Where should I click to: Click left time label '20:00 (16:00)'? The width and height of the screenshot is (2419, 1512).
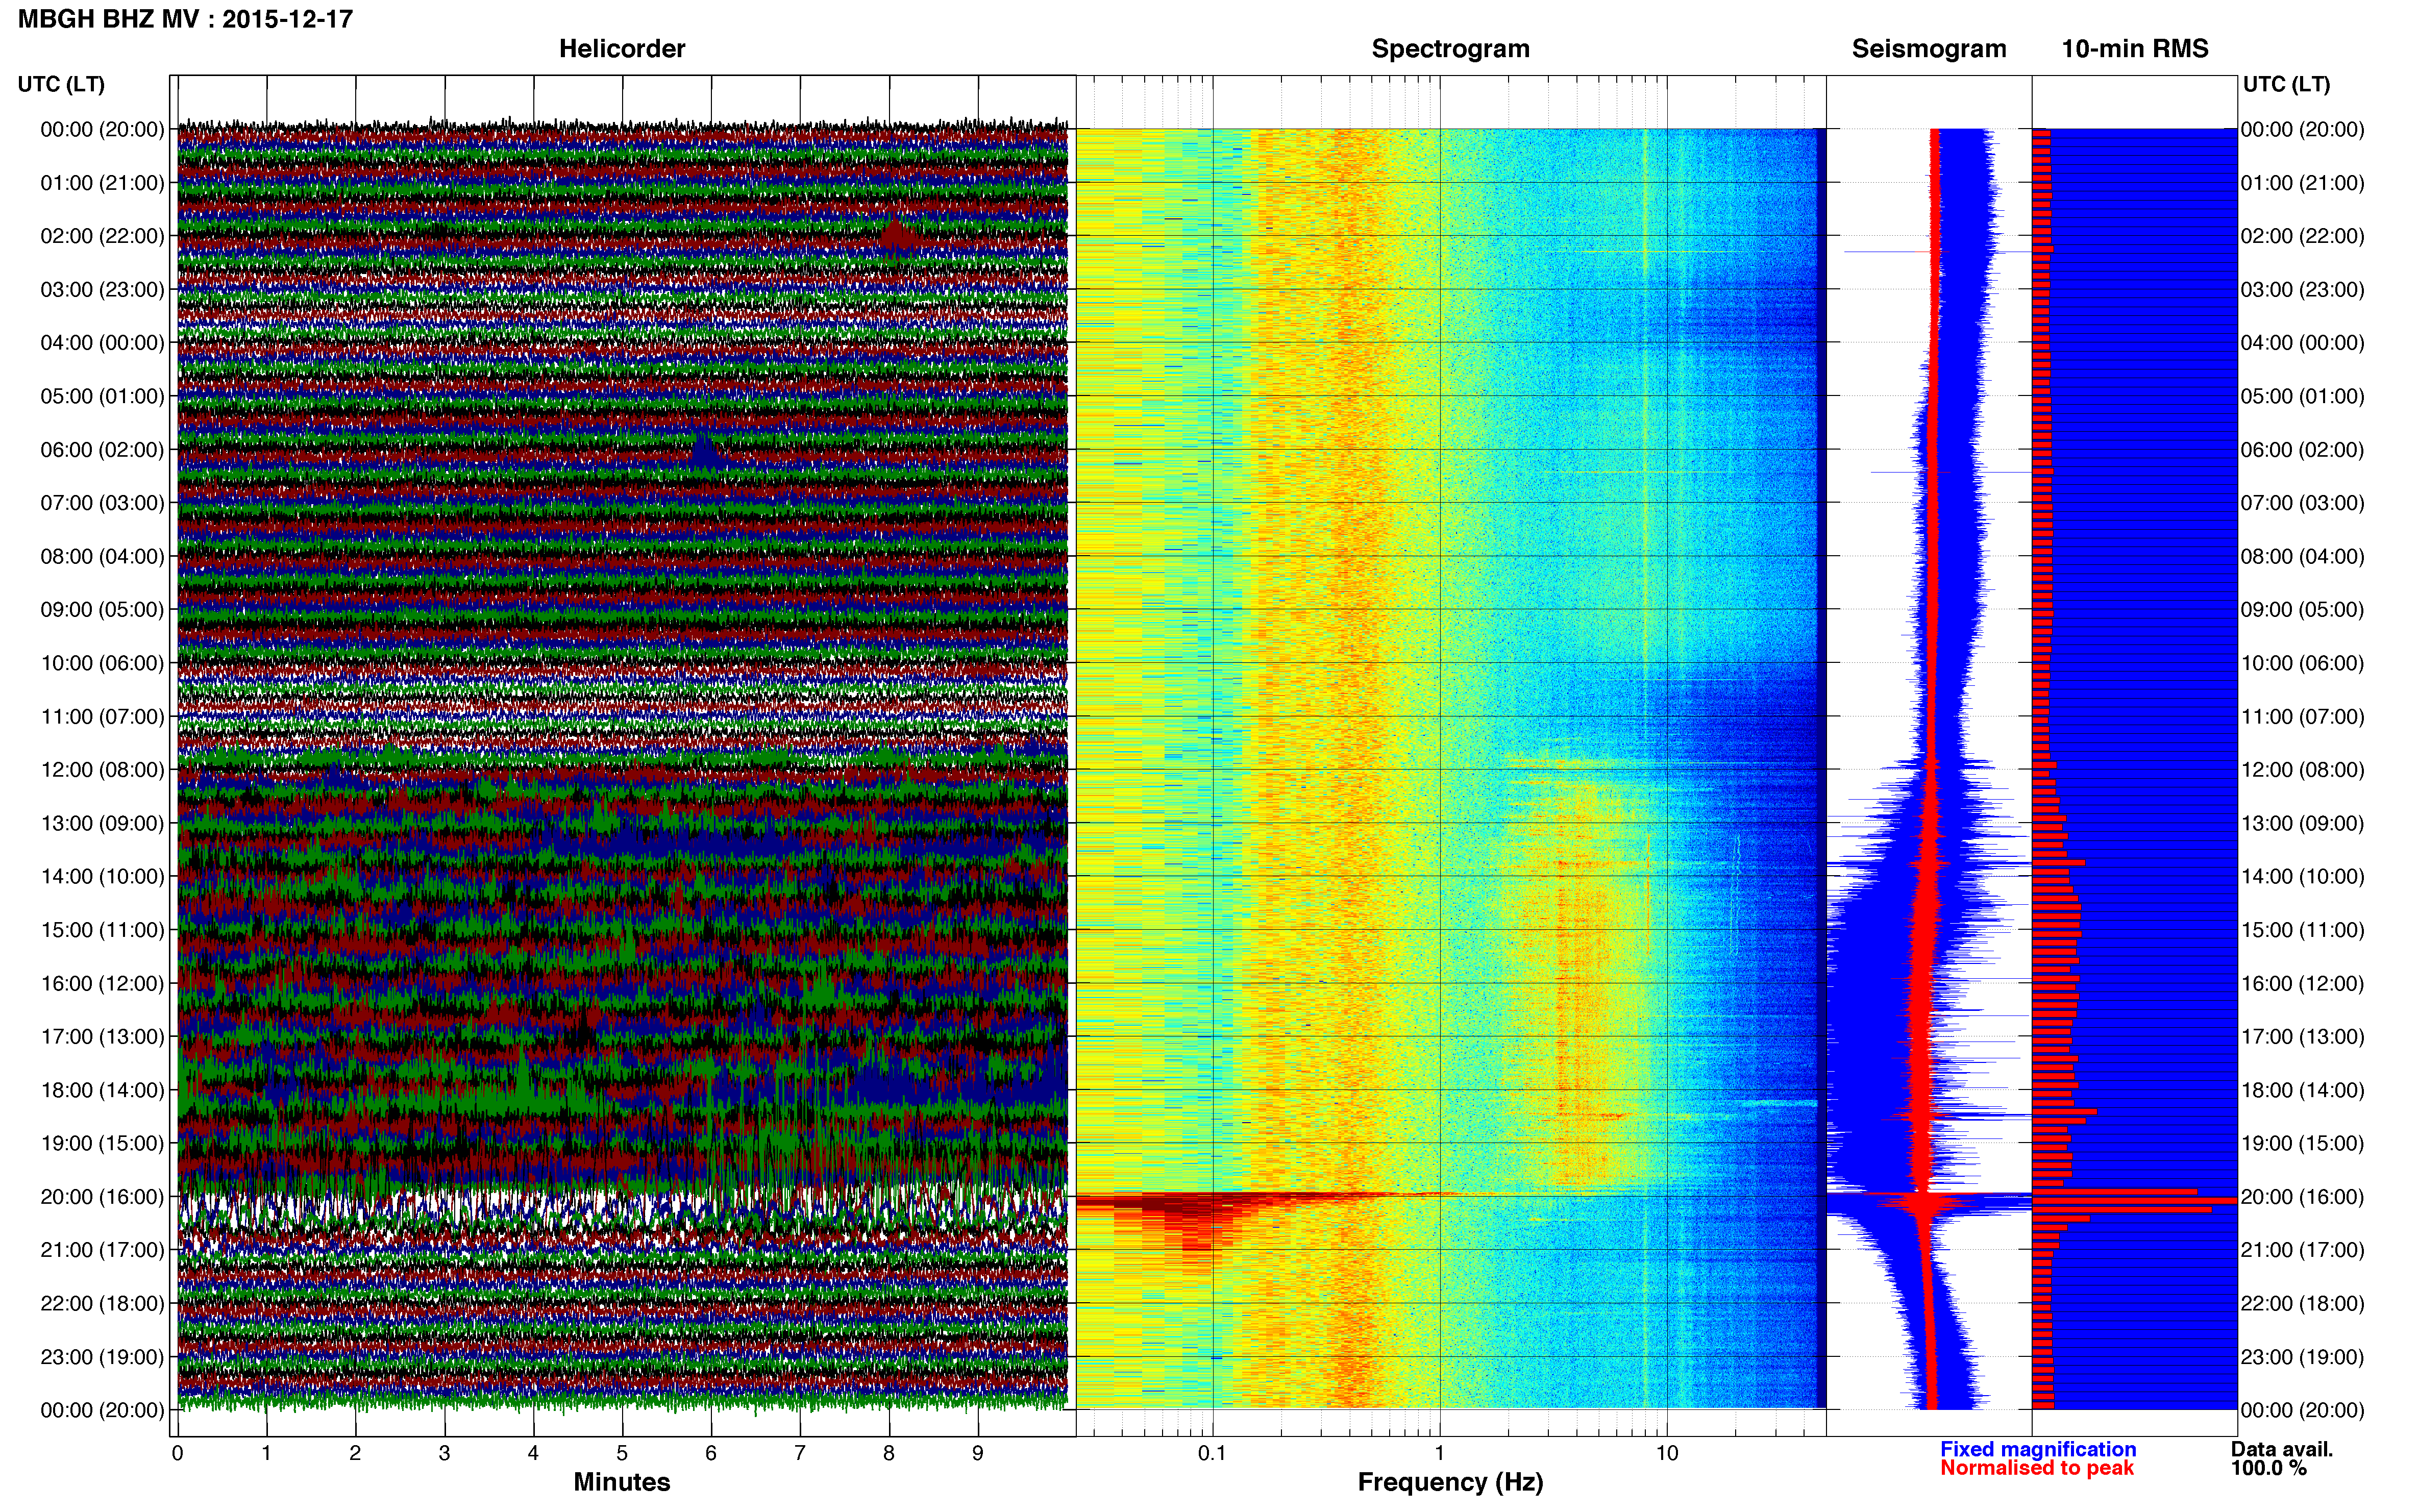(102, 1197)
